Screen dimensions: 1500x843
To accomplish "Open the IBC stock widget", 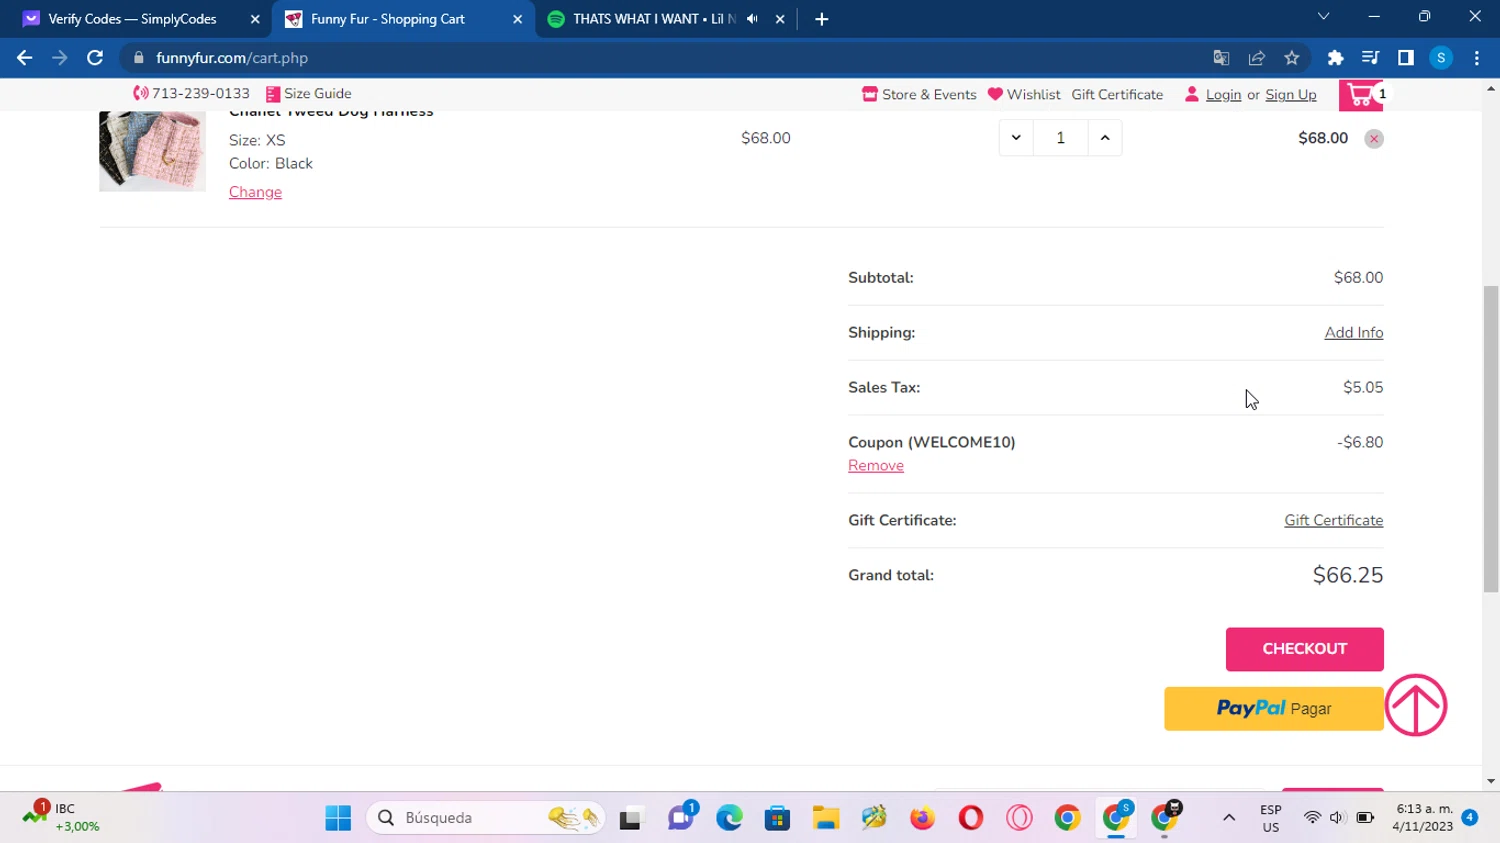I will pyautogui.click(x=62, y=817).
